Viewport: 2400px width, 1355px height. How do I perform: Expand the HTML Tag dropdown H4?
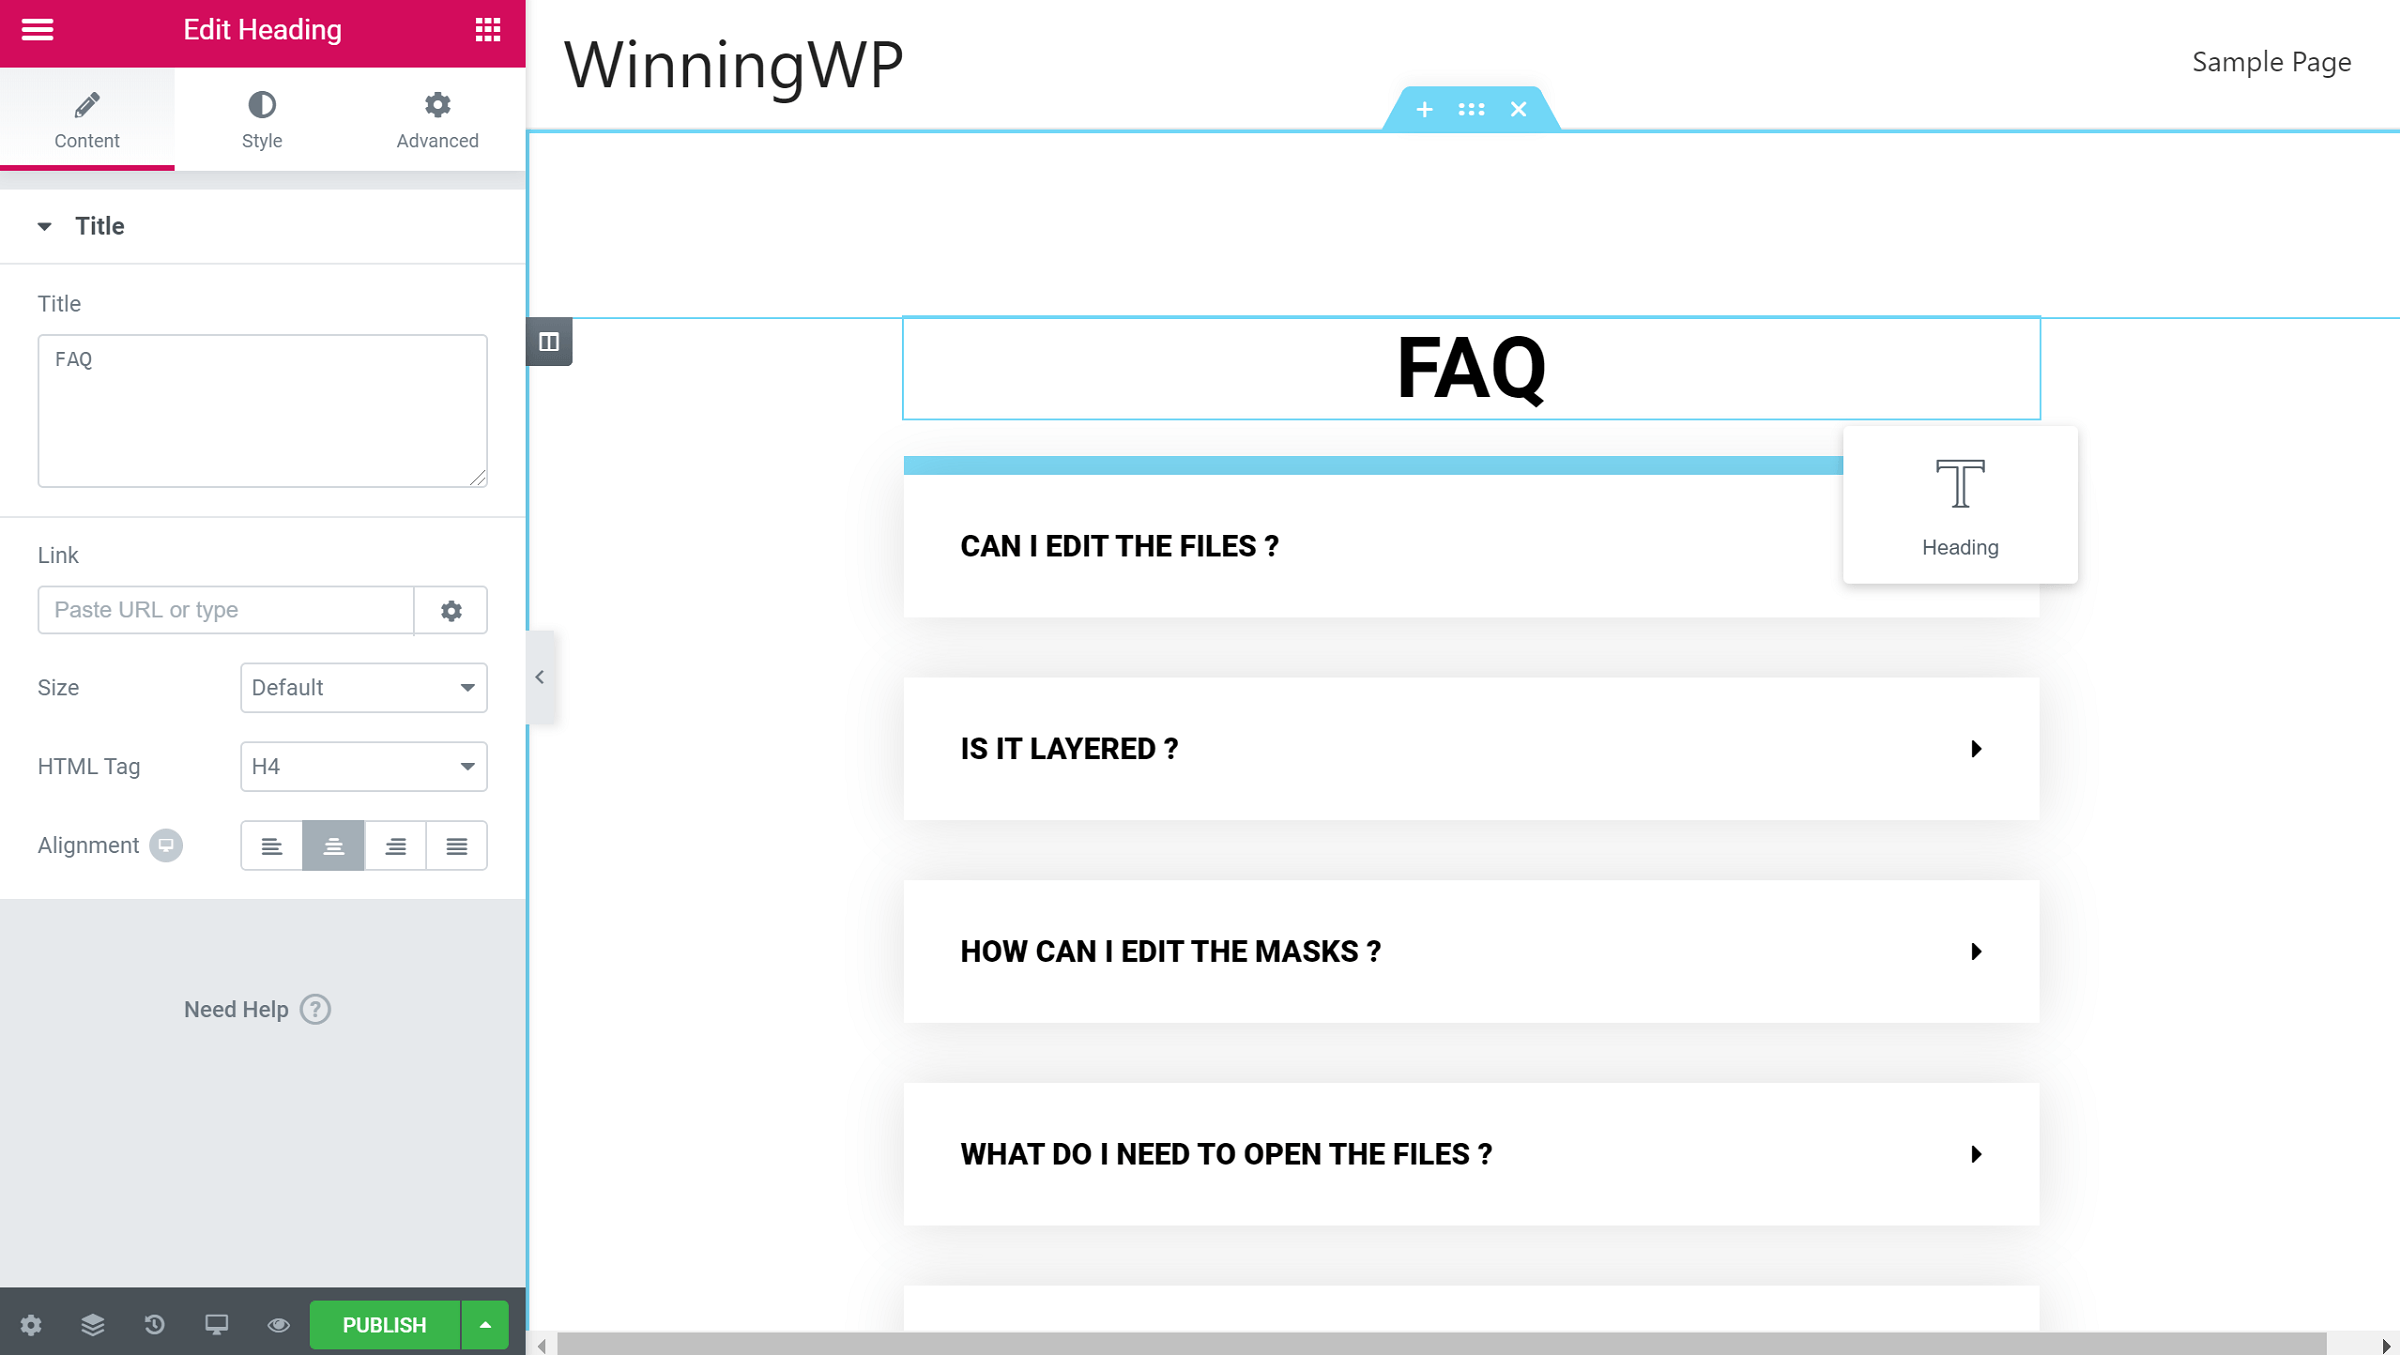pyautogui.click(x=363, y=767)
